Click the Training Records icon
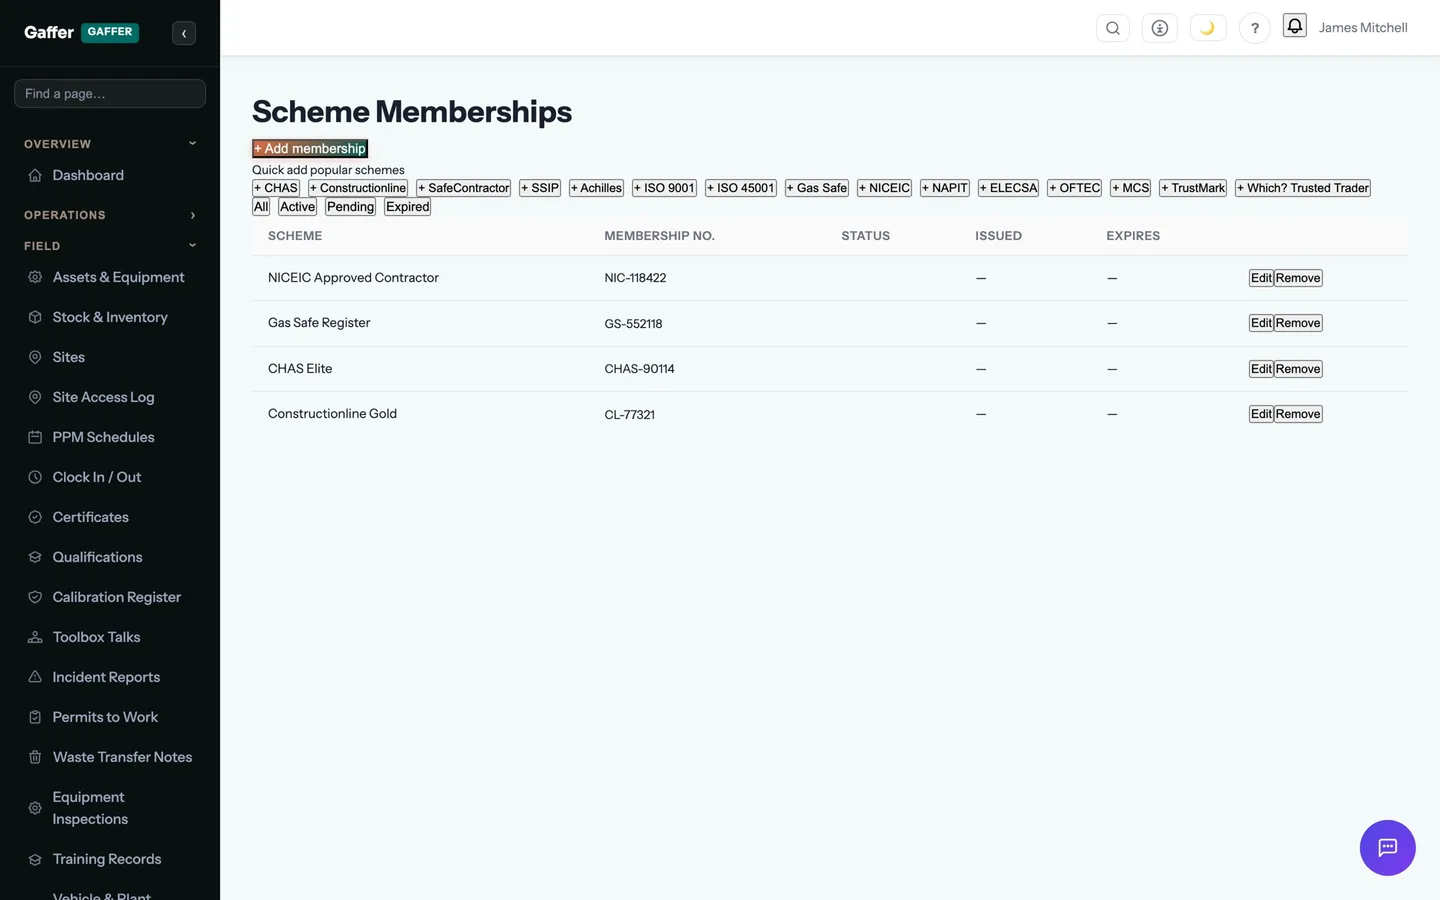1440x900 pixels. (35, 859)
